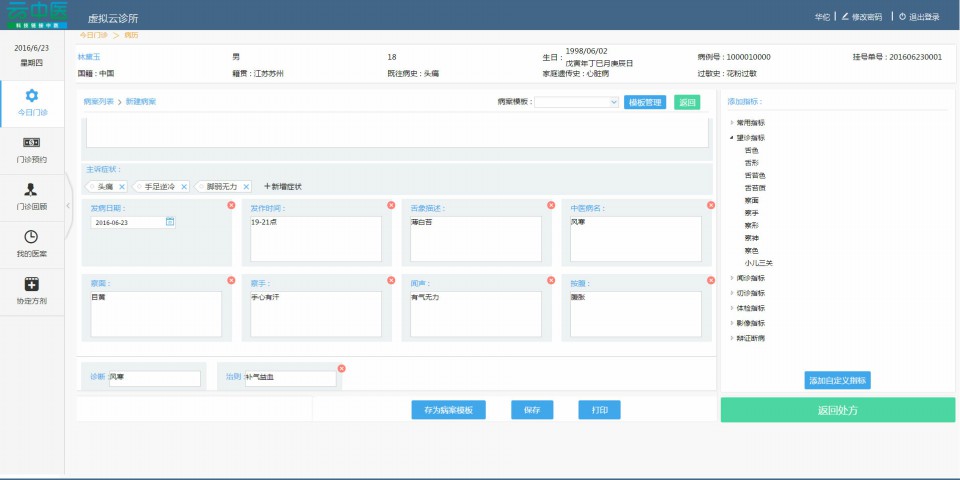Open calendar picker for 发病日期
Screen dimensions: 960x480
(x=170, y=222)
